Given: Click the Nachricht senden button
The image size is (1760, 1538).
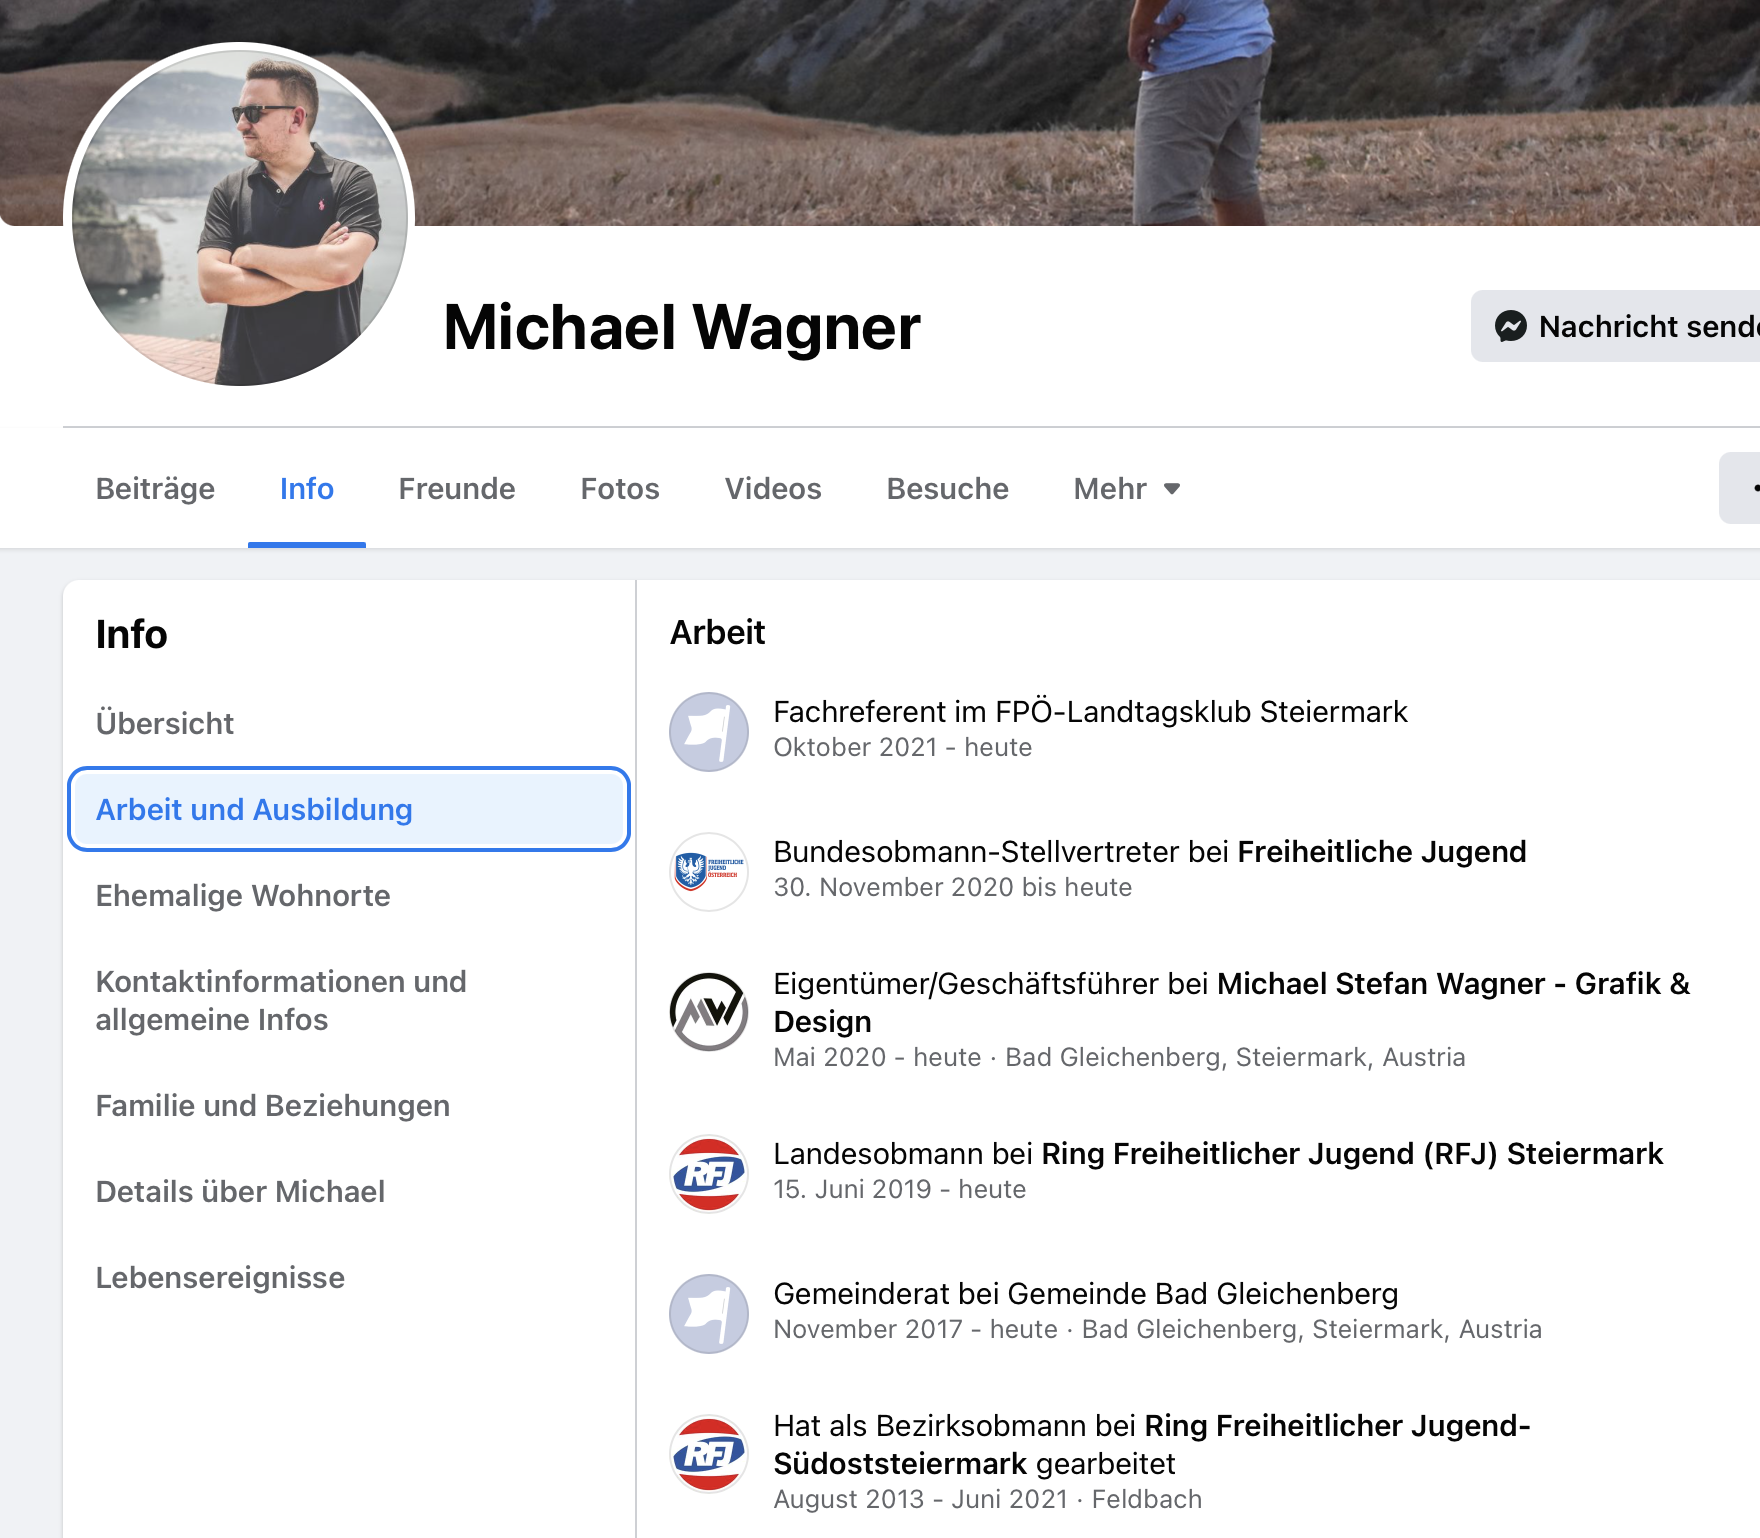Looking at the screenshot, I should (1618, 326).
